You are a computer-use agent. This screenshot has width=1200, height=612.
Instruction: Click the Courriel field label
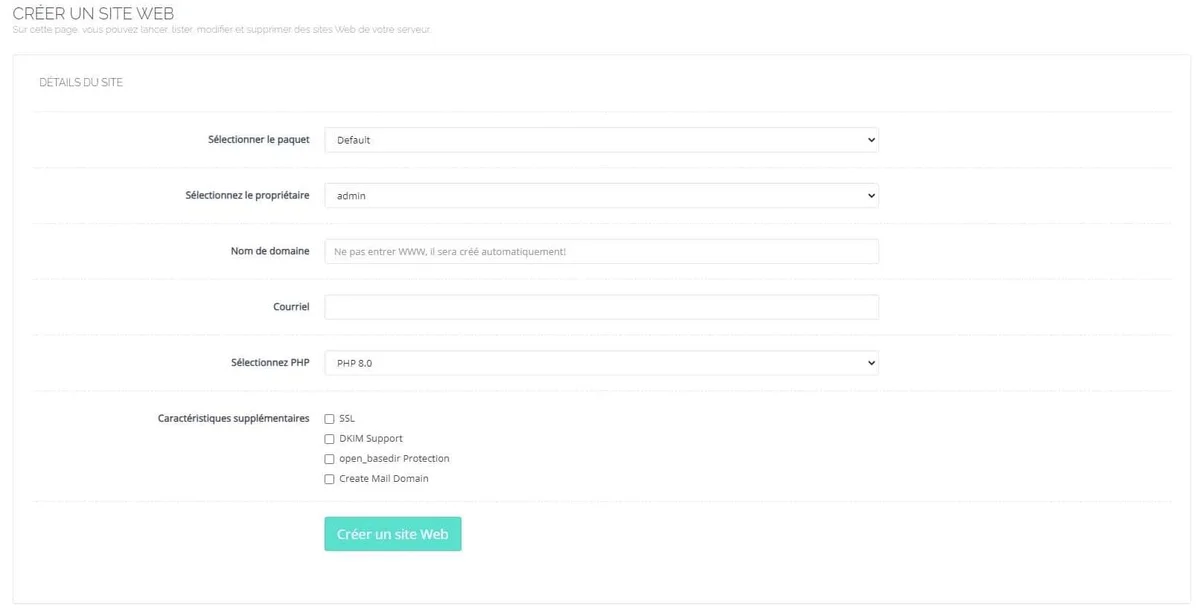coord(291,307)
